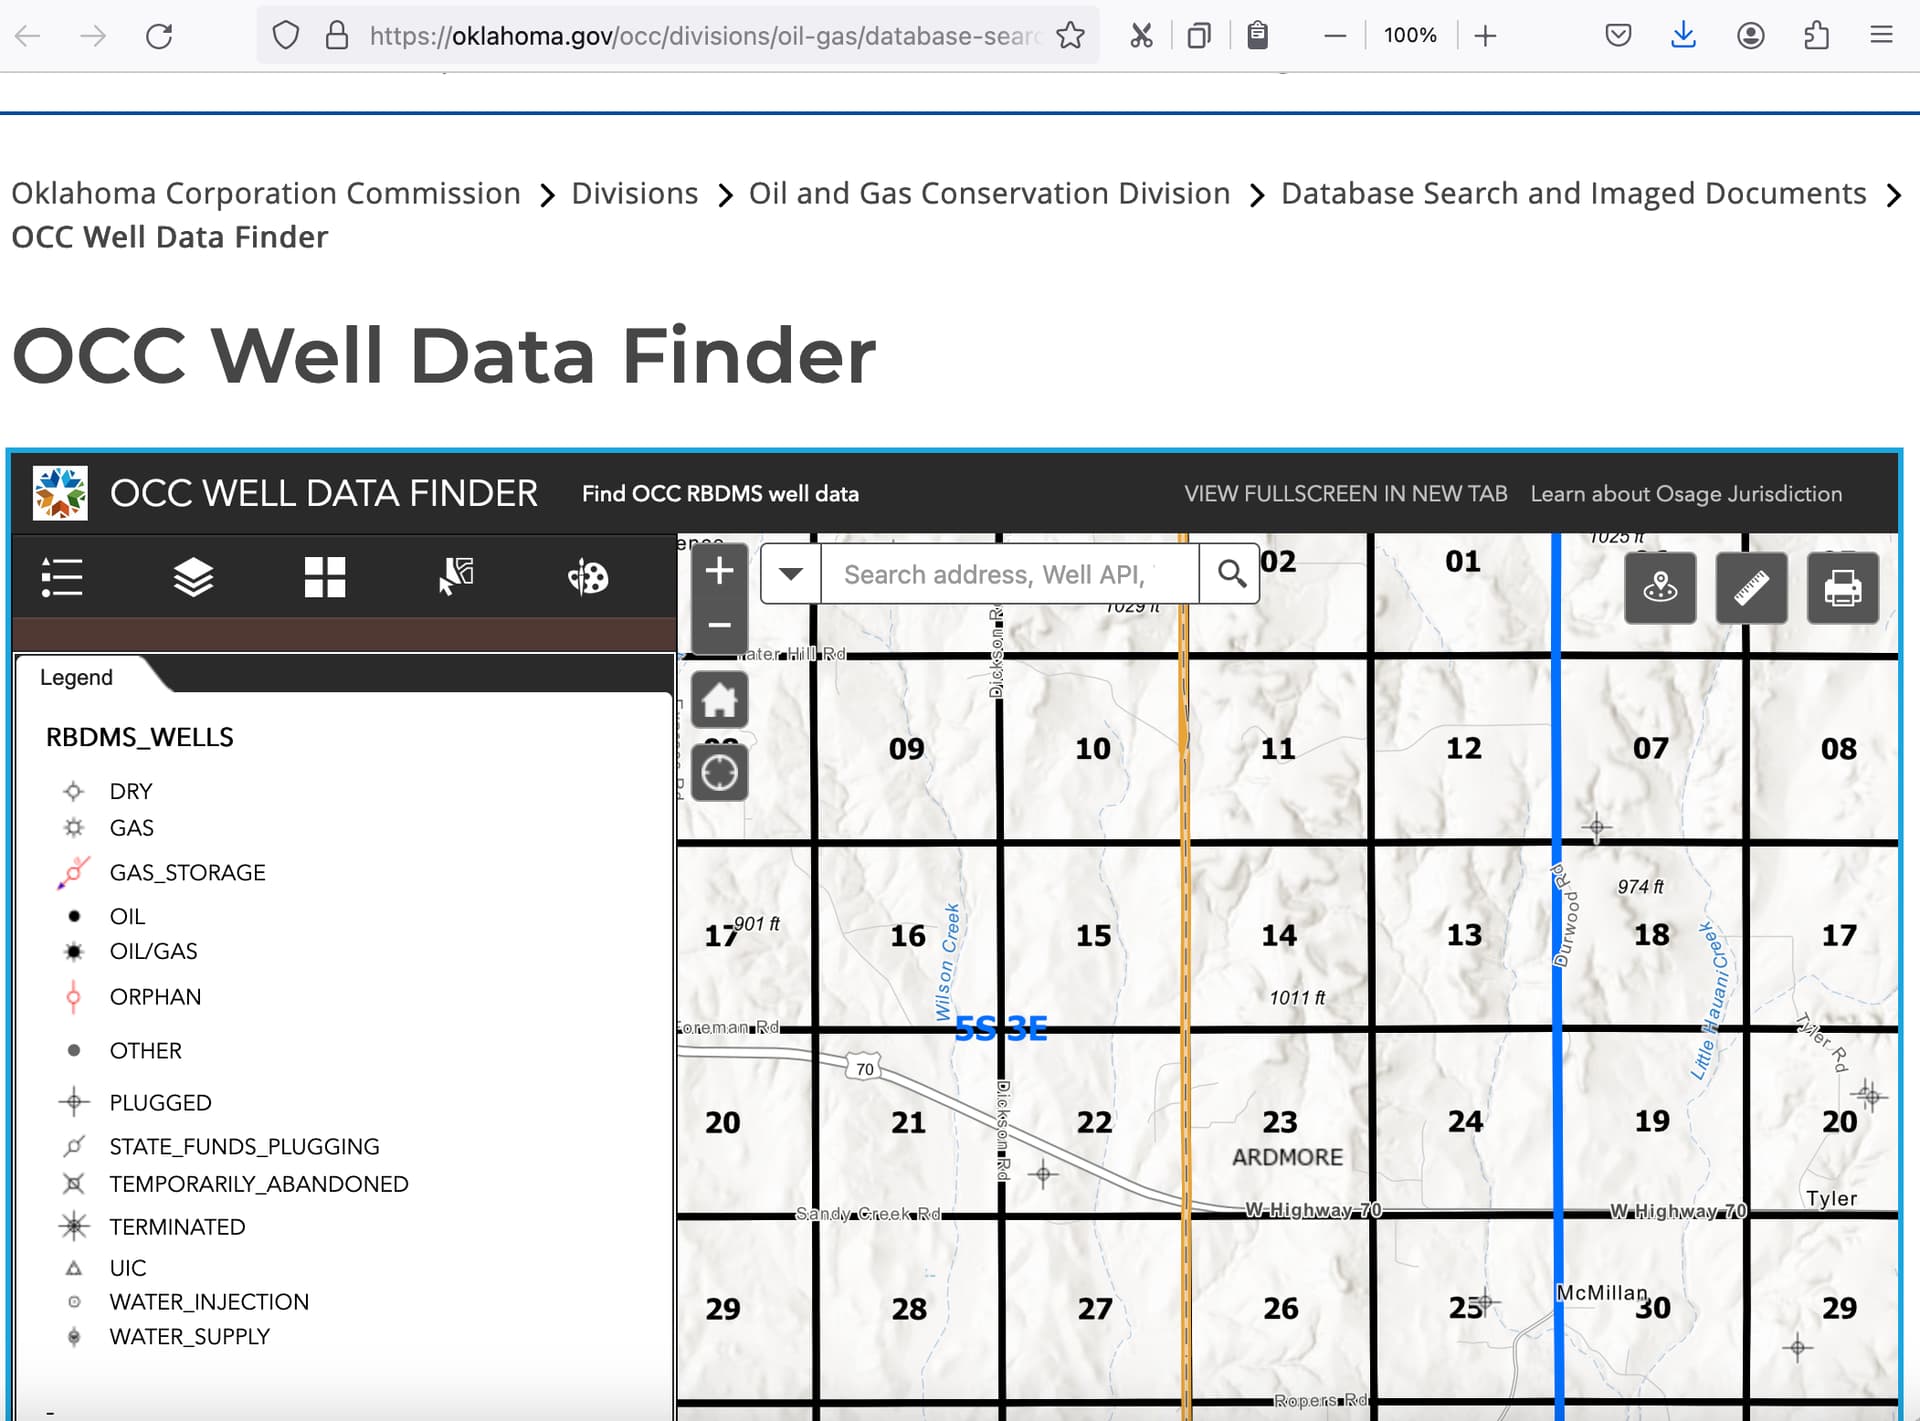1920x1421 pixels.
Task: Select the Legend tab
Action: (77, 677)
